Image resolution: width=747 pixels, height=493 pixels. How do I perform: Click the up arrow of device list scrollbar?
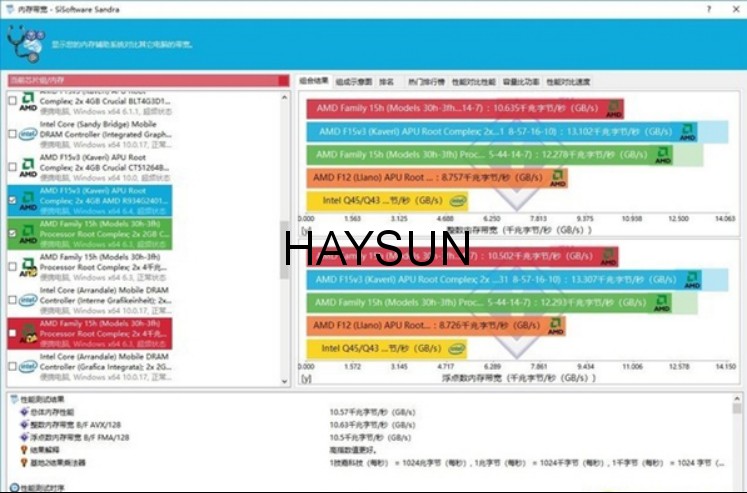click(284, 98)
